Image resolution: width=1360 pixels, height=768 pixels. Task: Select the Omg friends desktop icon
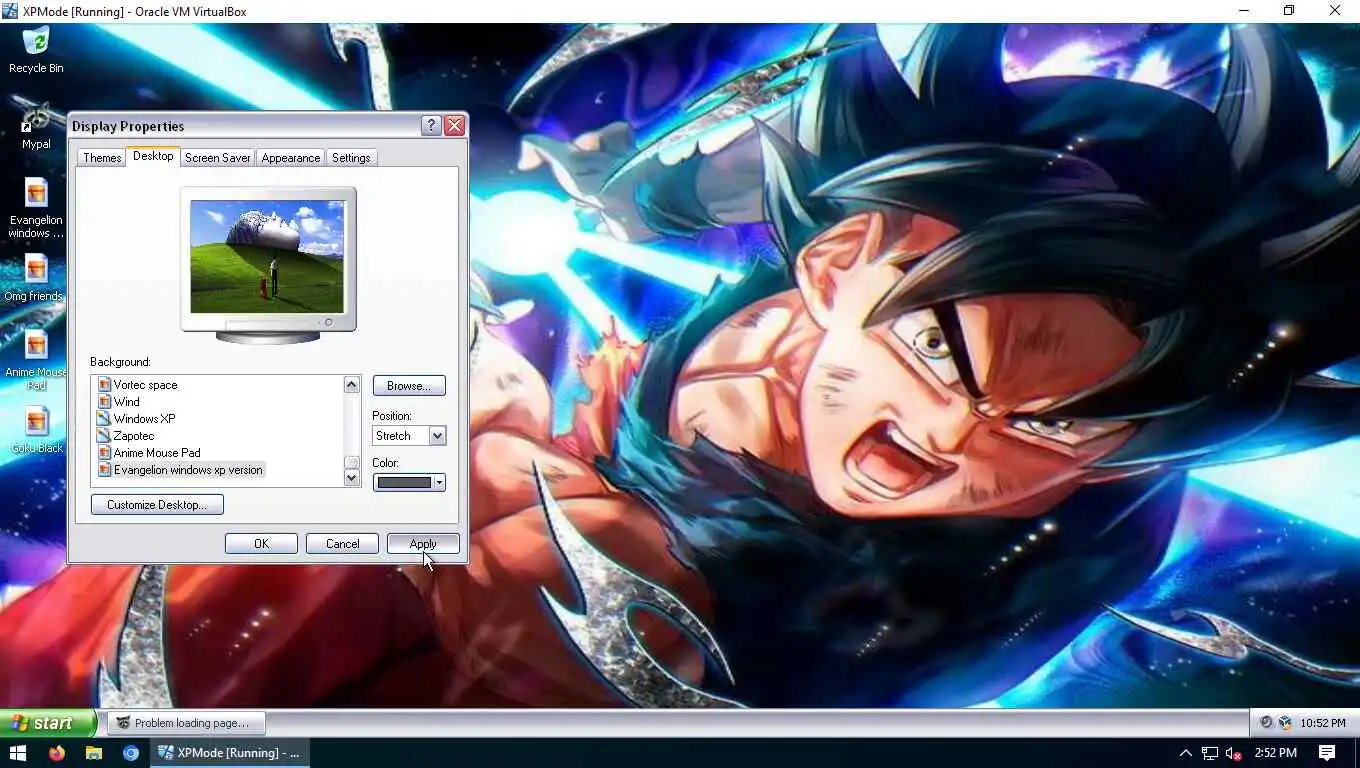[x=36, y=270]
